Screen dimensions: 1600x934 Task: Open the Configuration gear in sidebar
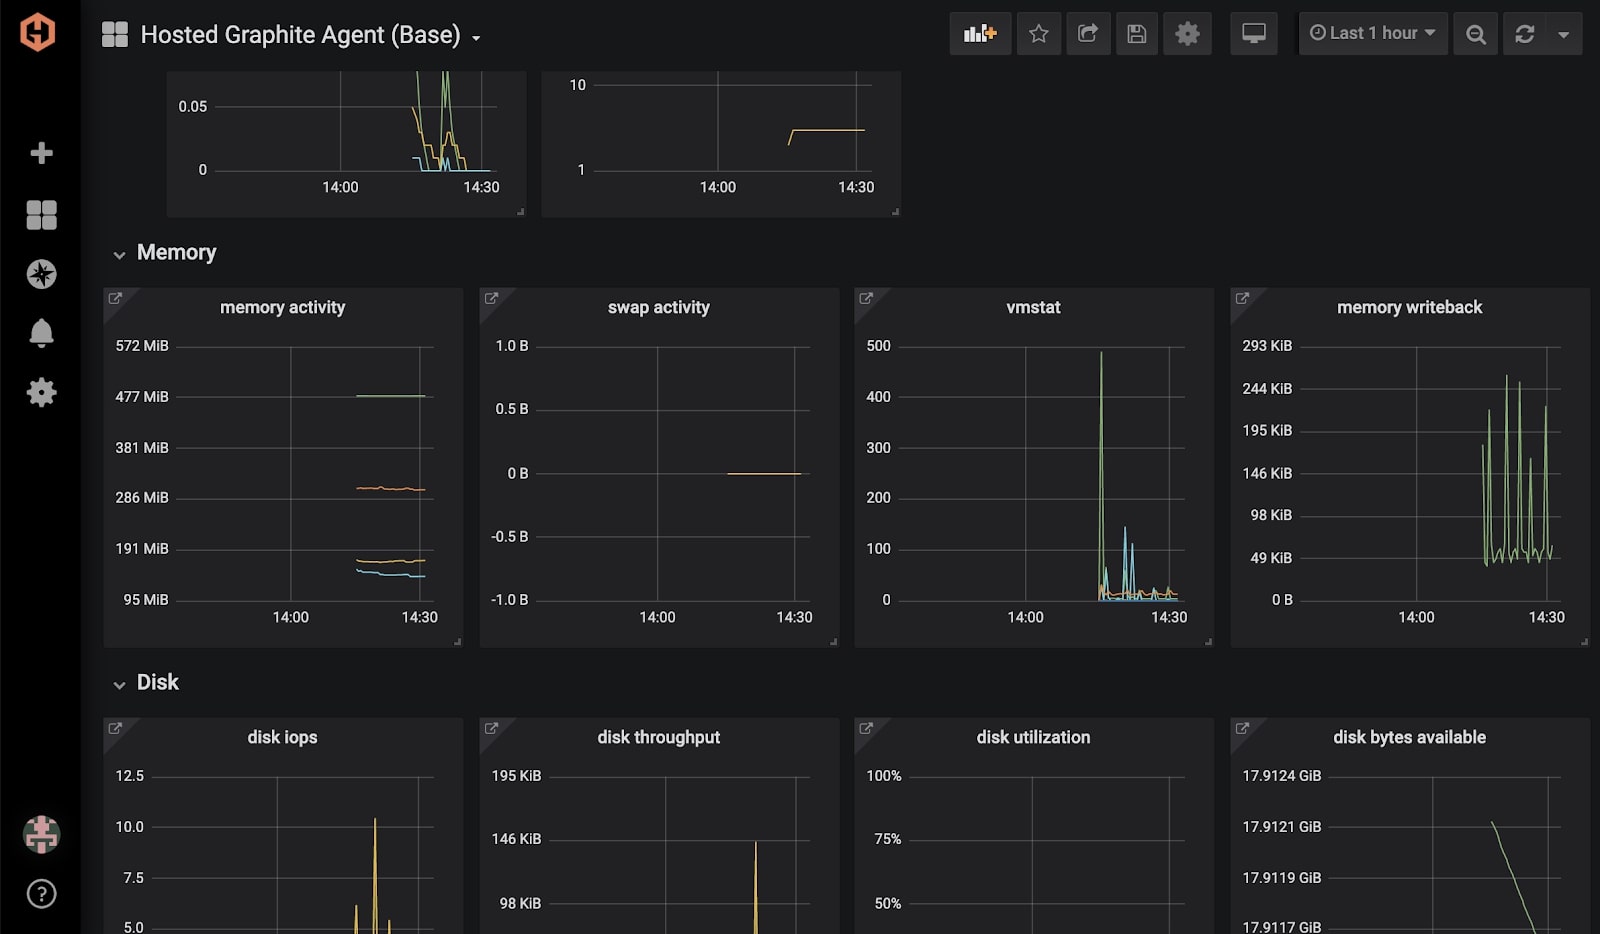(x=41, y=392)
